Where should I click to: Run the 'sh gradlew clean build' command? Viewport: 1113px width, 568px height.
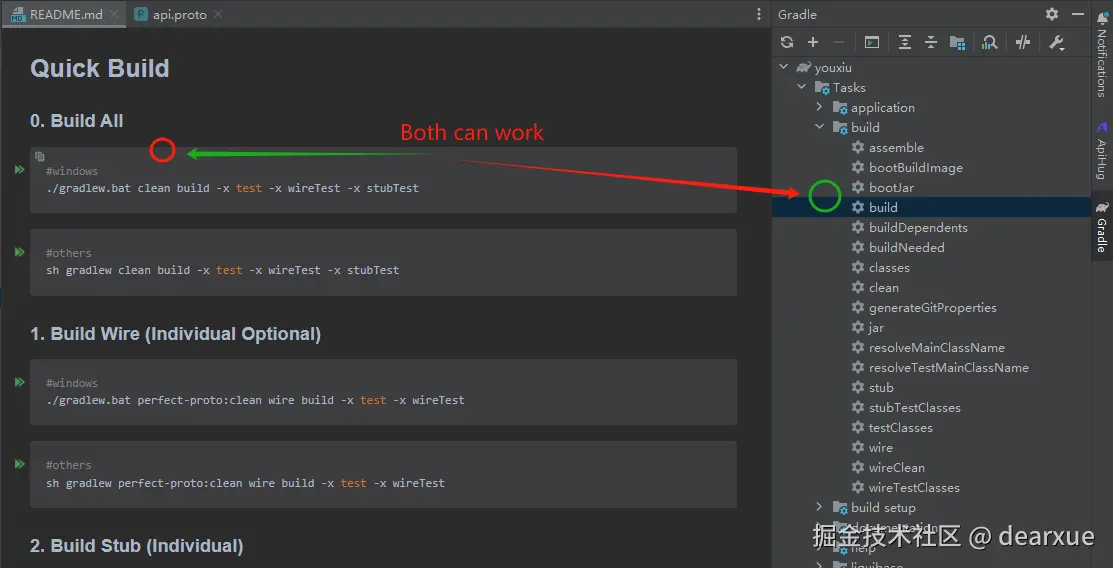click(19, 252)
